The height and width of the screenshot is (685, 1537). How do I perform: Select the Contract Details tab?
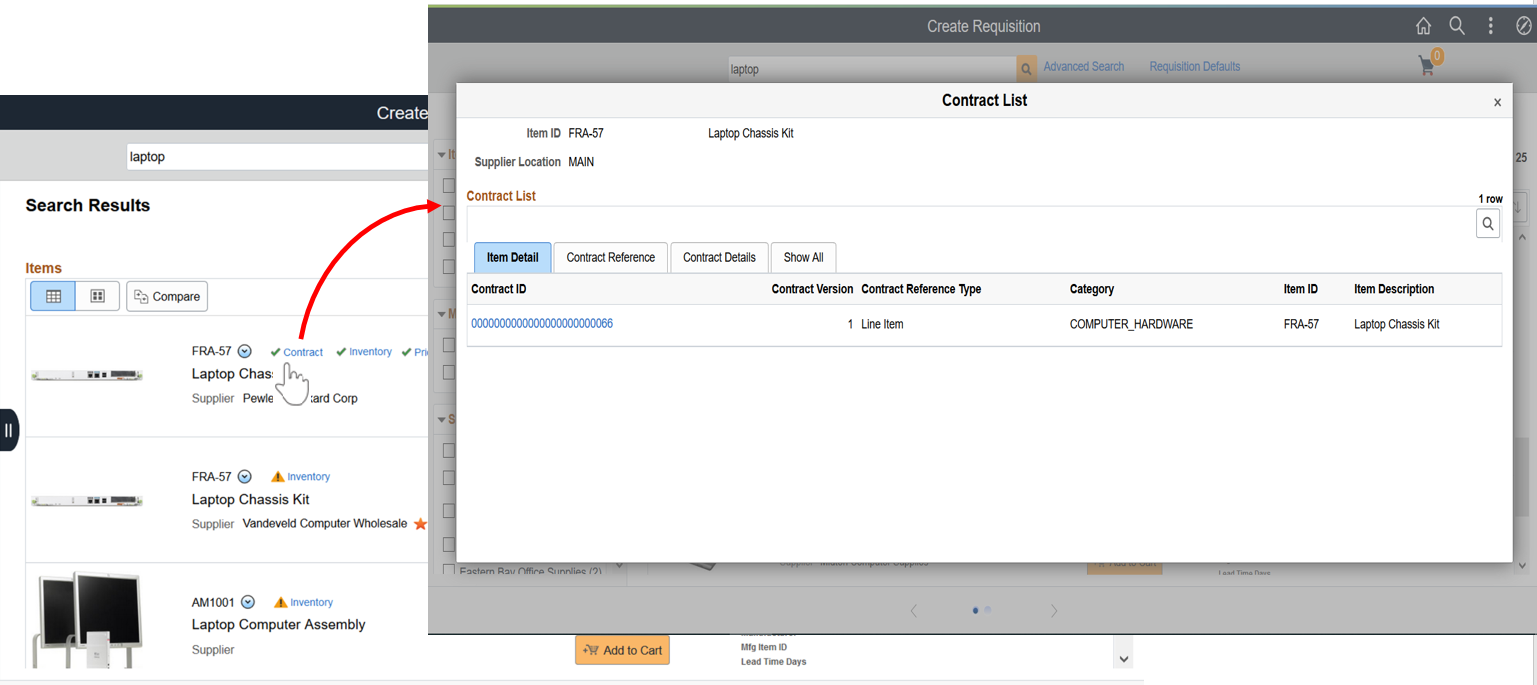[719, 257]
